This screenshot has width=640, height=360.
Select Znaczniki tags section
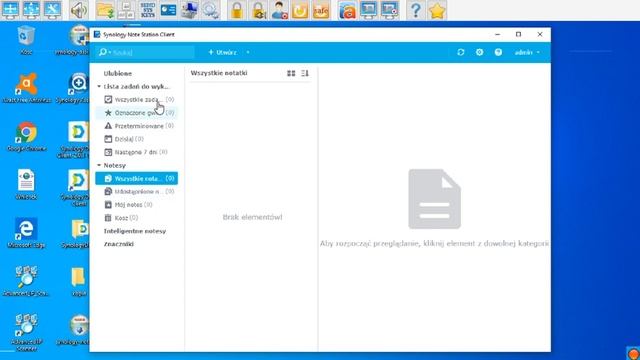[x=118, y=244]
